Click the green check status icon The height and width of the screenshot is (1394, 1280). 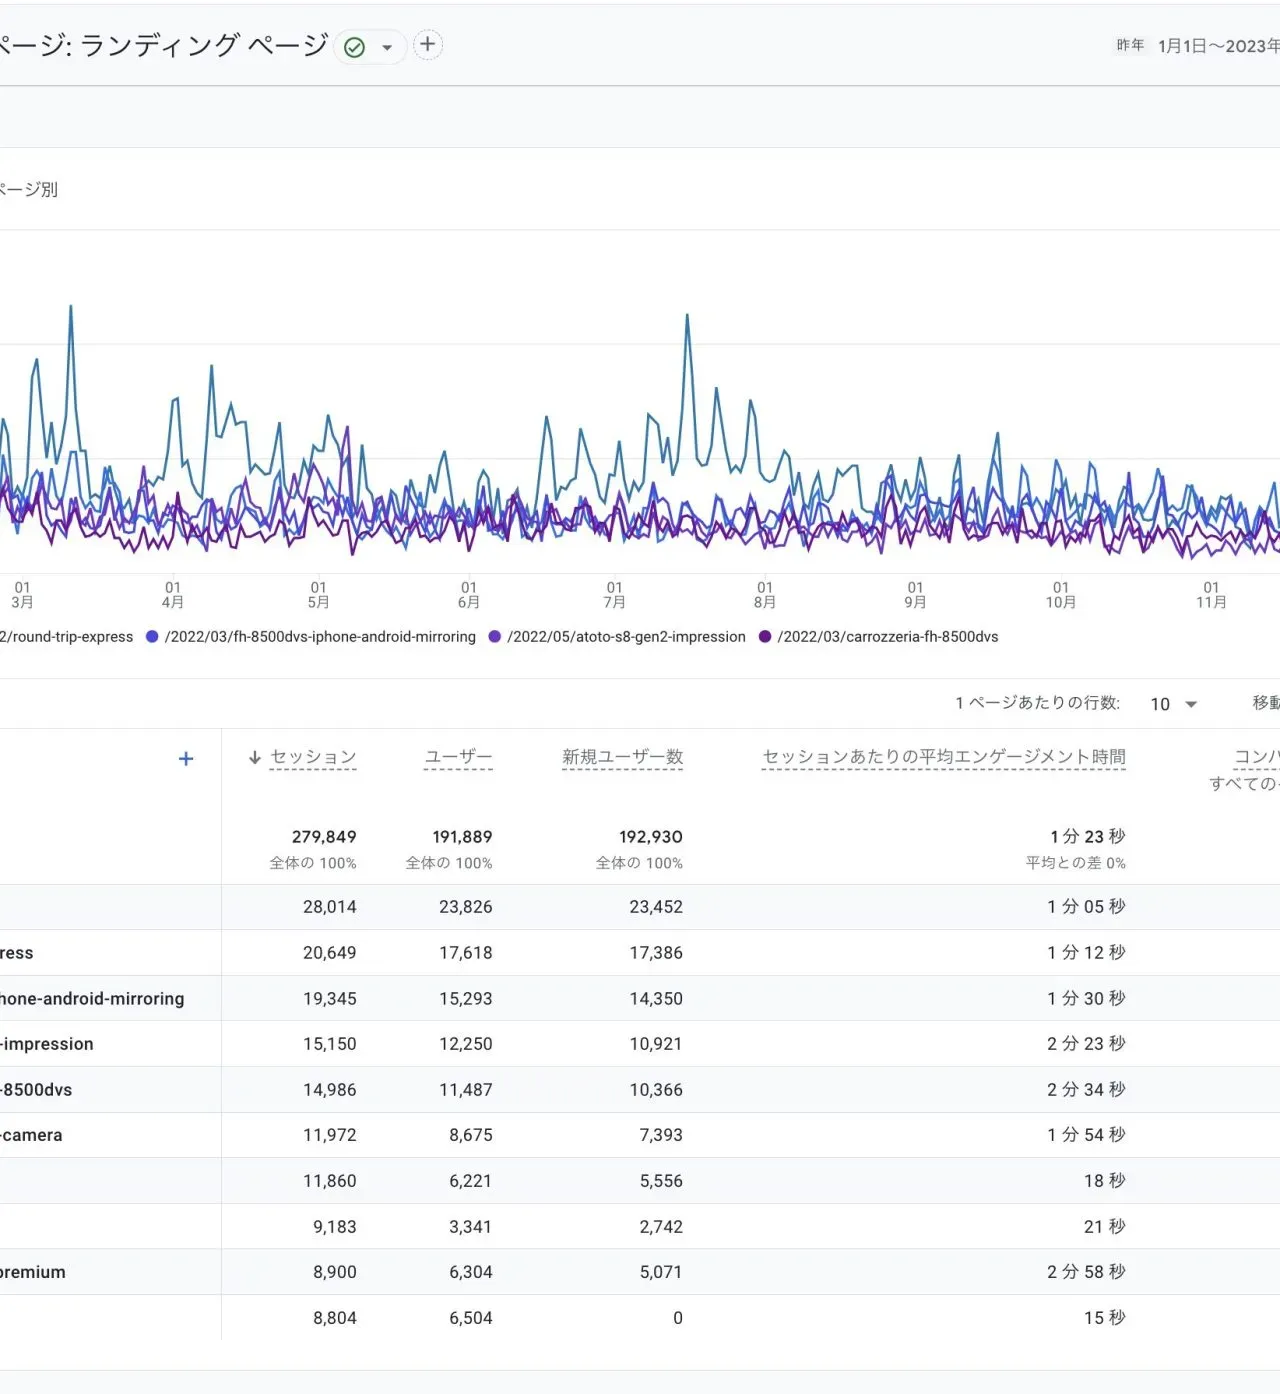click(354, 47)
